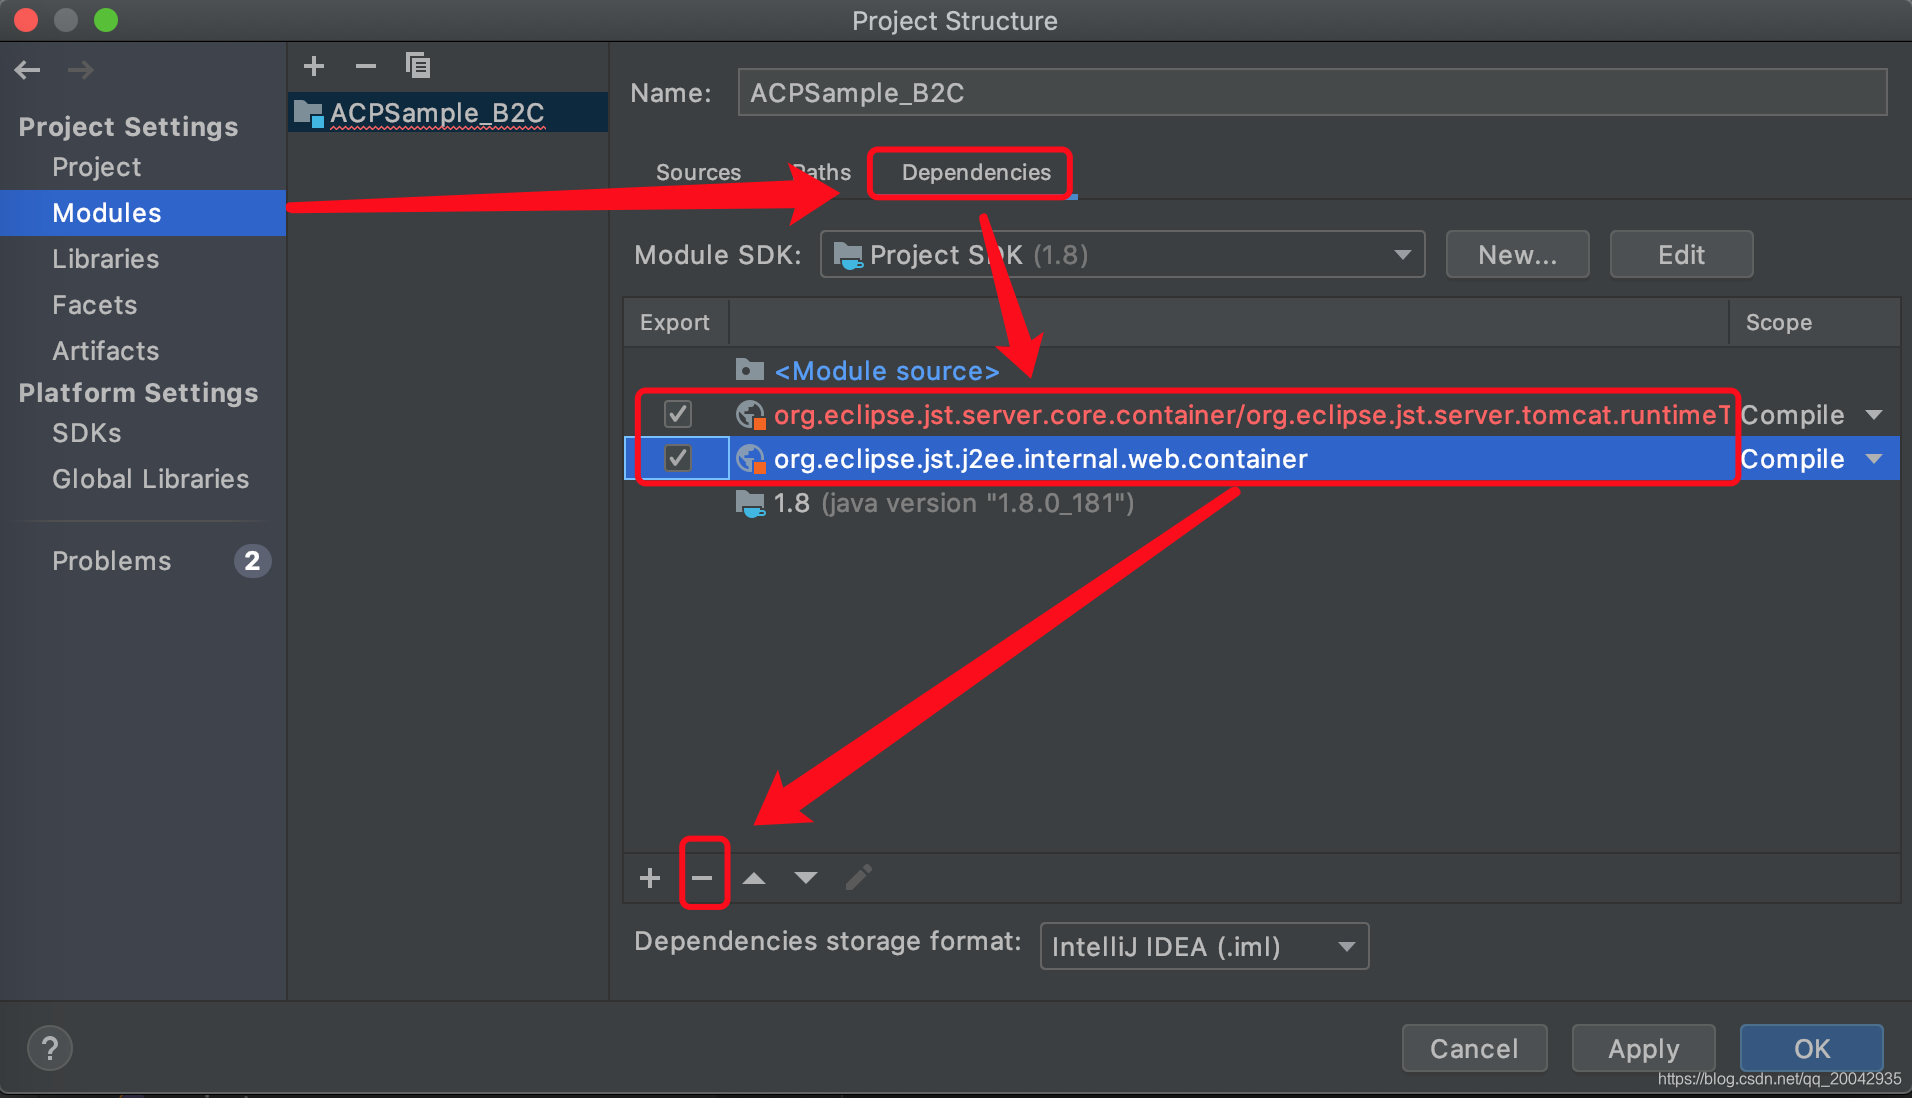Viewport: 1912px width, 1098px height.
Task: Add a new module with plus icon
Action: (314, 66)
